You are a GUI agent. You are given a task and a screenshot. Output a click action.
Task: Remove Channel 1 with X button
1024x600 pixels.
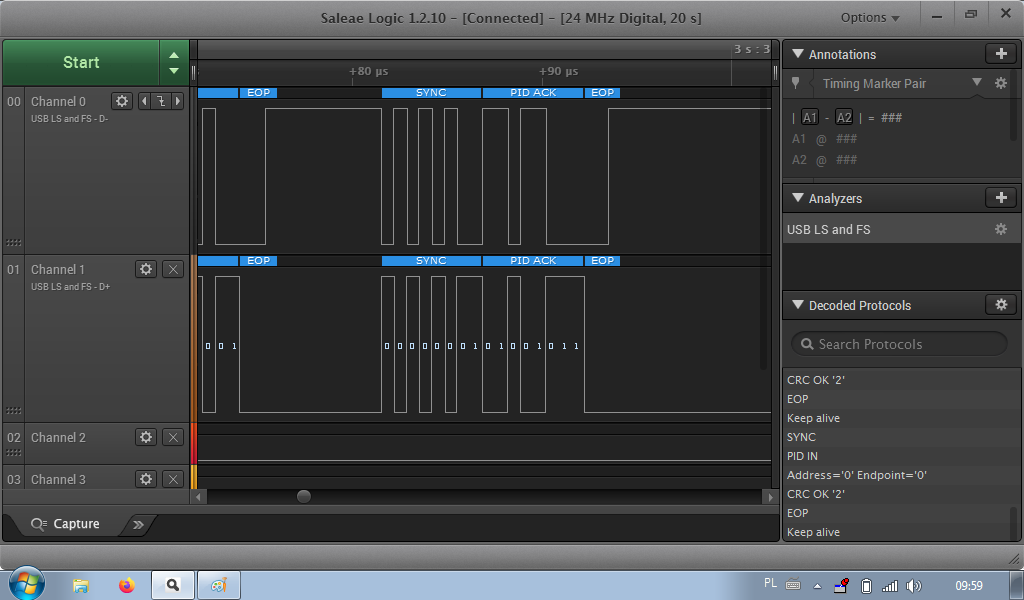point(172,269)
